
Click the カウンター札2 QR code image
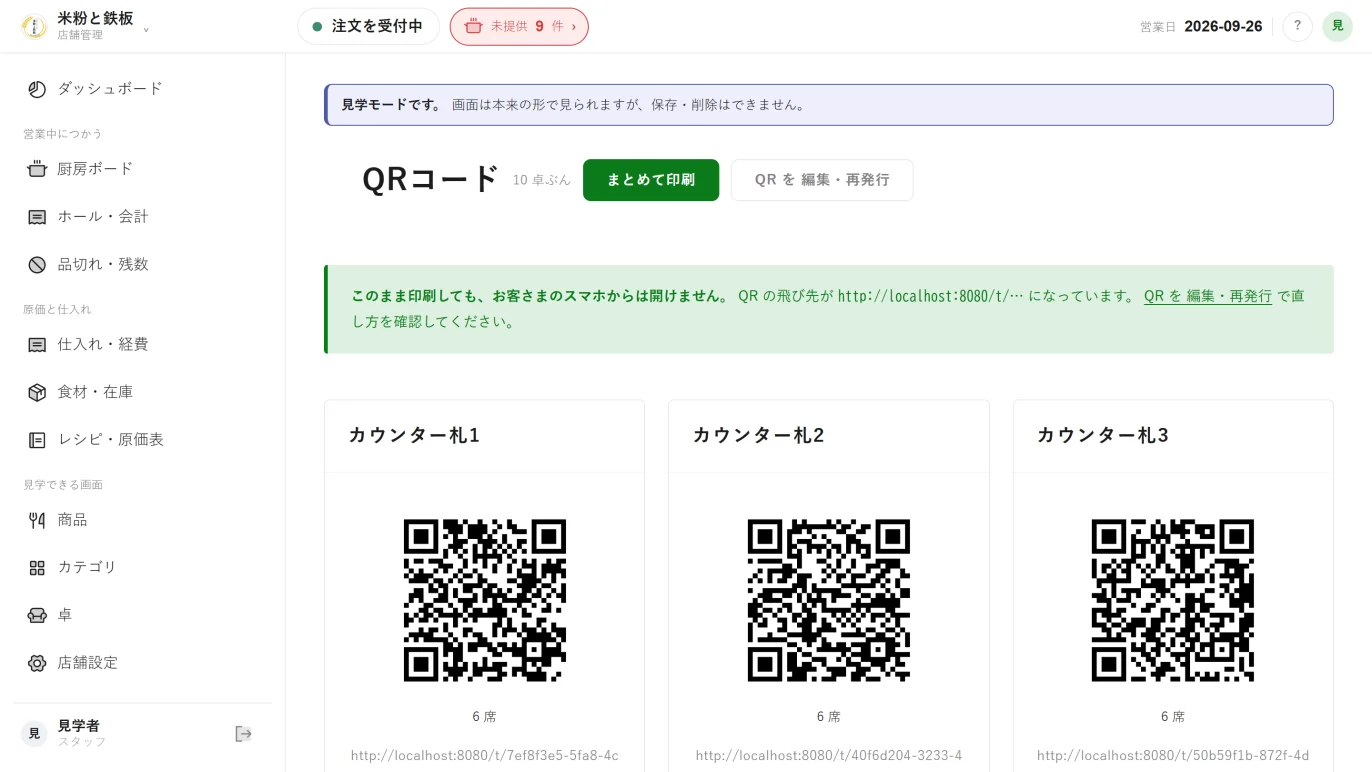(829, 600)
